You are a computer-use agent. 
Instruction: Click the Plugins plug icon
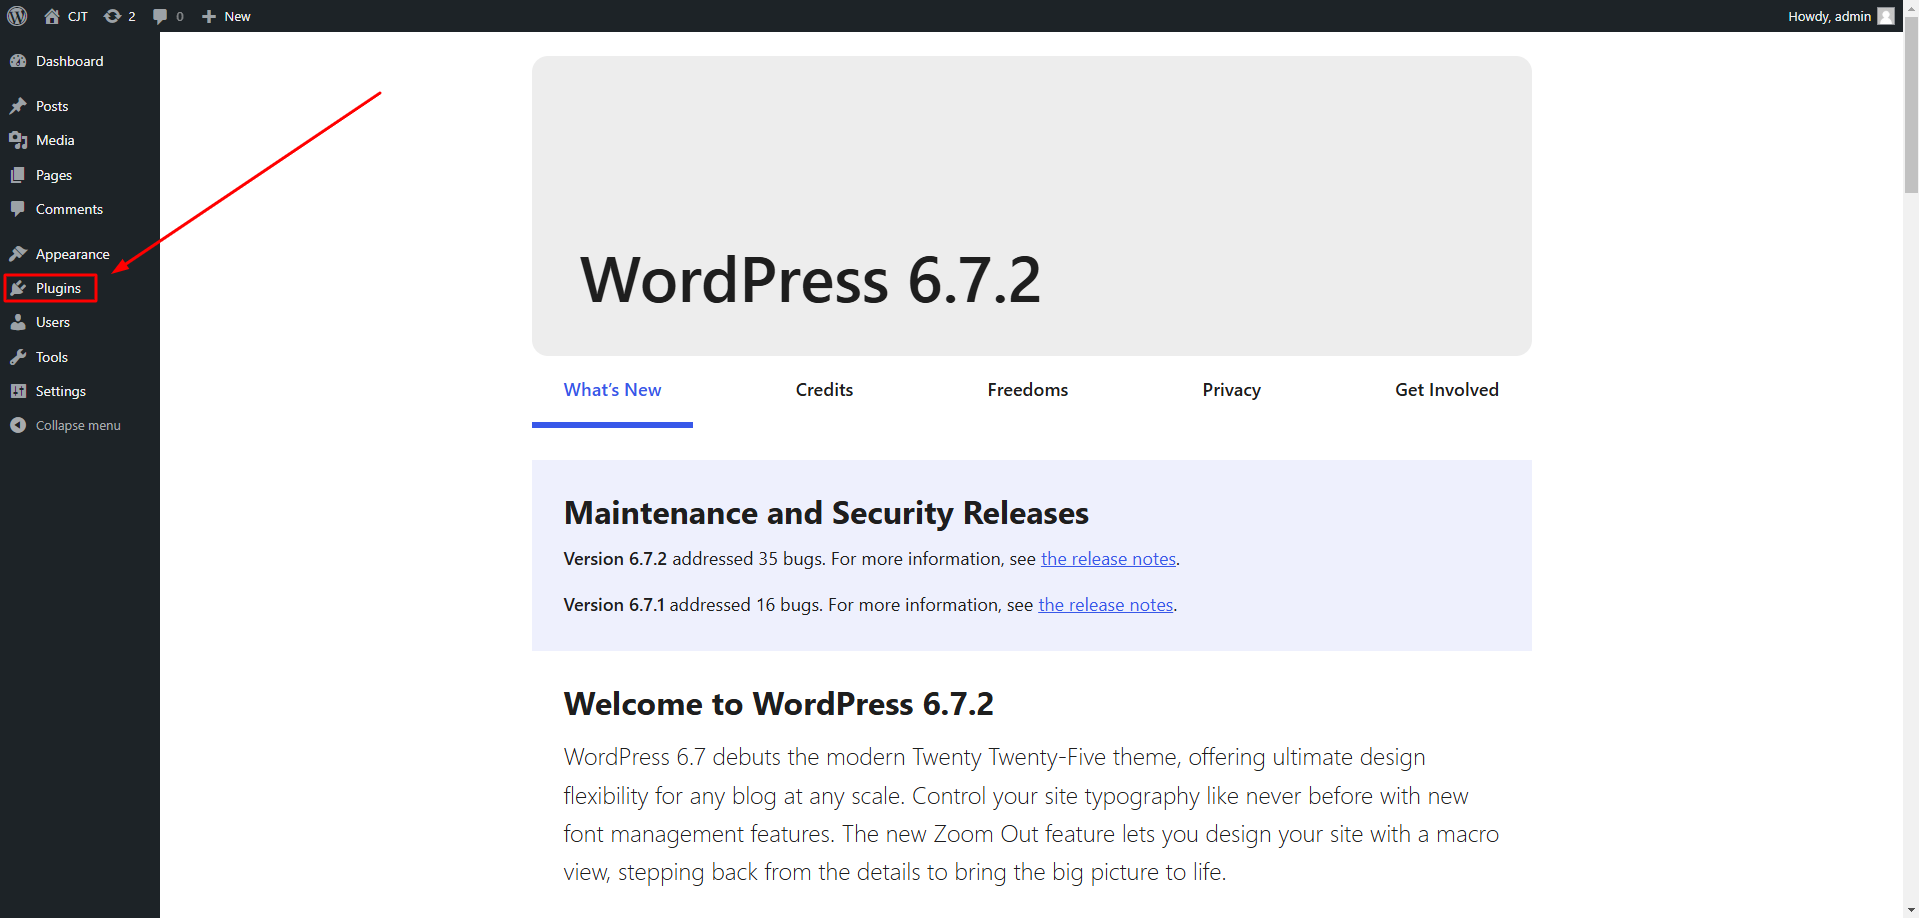18,288
